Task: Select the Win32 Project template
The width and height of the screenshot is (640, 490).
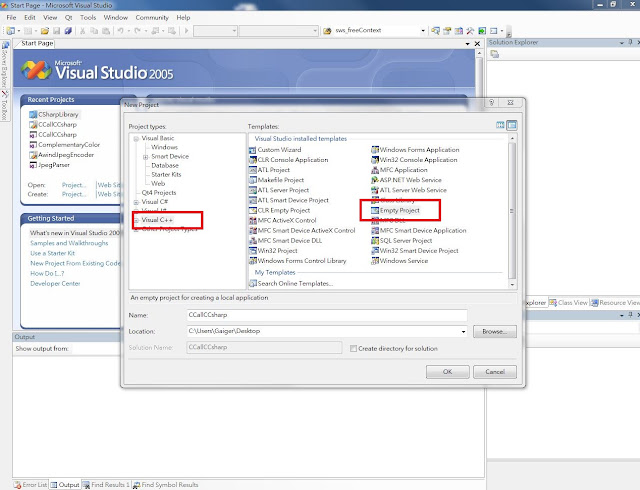Action: pos(273,251)
